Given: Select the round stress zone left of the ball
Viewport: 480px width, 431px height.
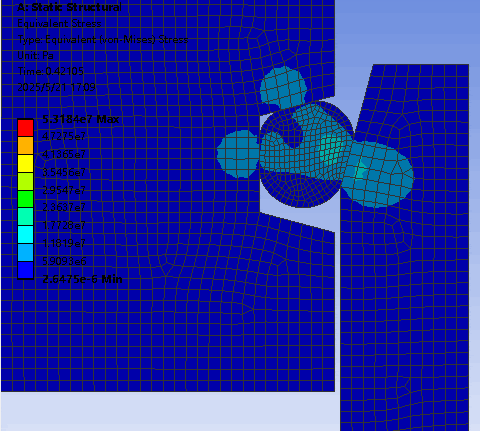Looking at the screenshot, I should point(238,154).
